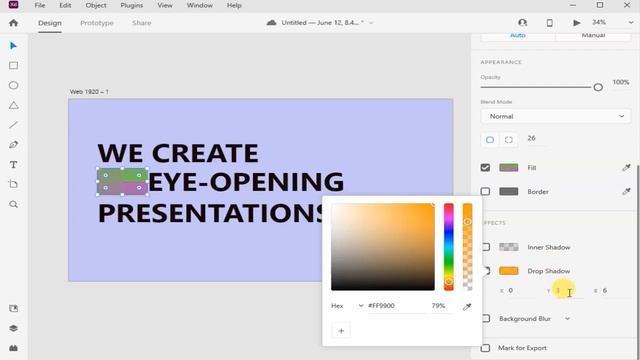Select the Auto height option
Screen dimensions: 640x360
tap(518, 36)
